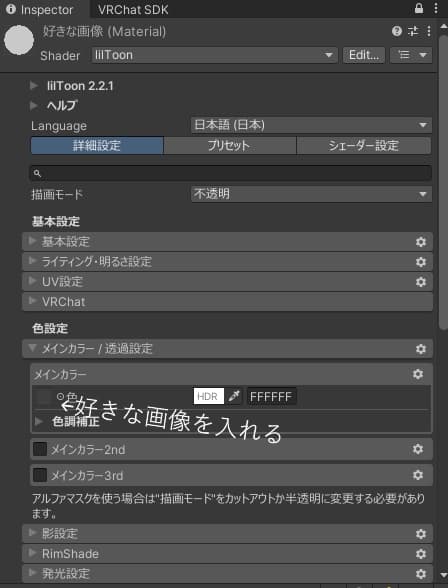Lock the Inspector panel with the padlock icon
This screenshot has width=448, height=588.
(419, 8)
